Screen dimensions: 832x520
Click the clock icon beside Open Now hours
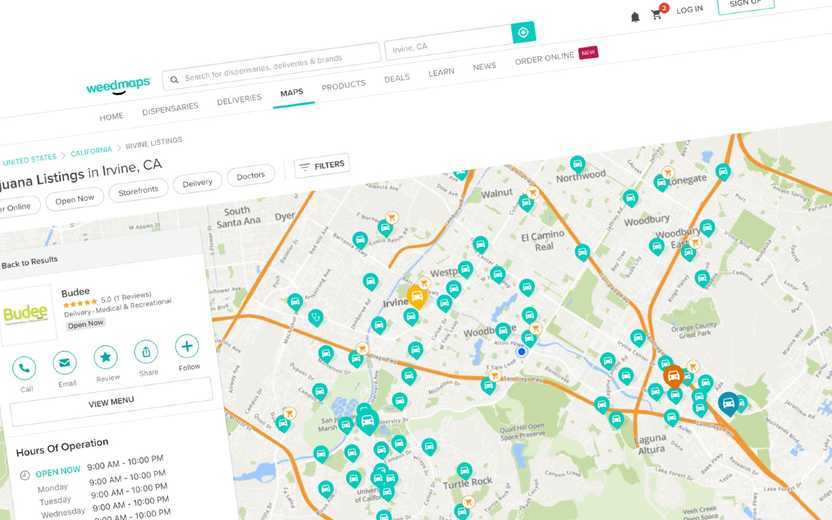point(24,475)
